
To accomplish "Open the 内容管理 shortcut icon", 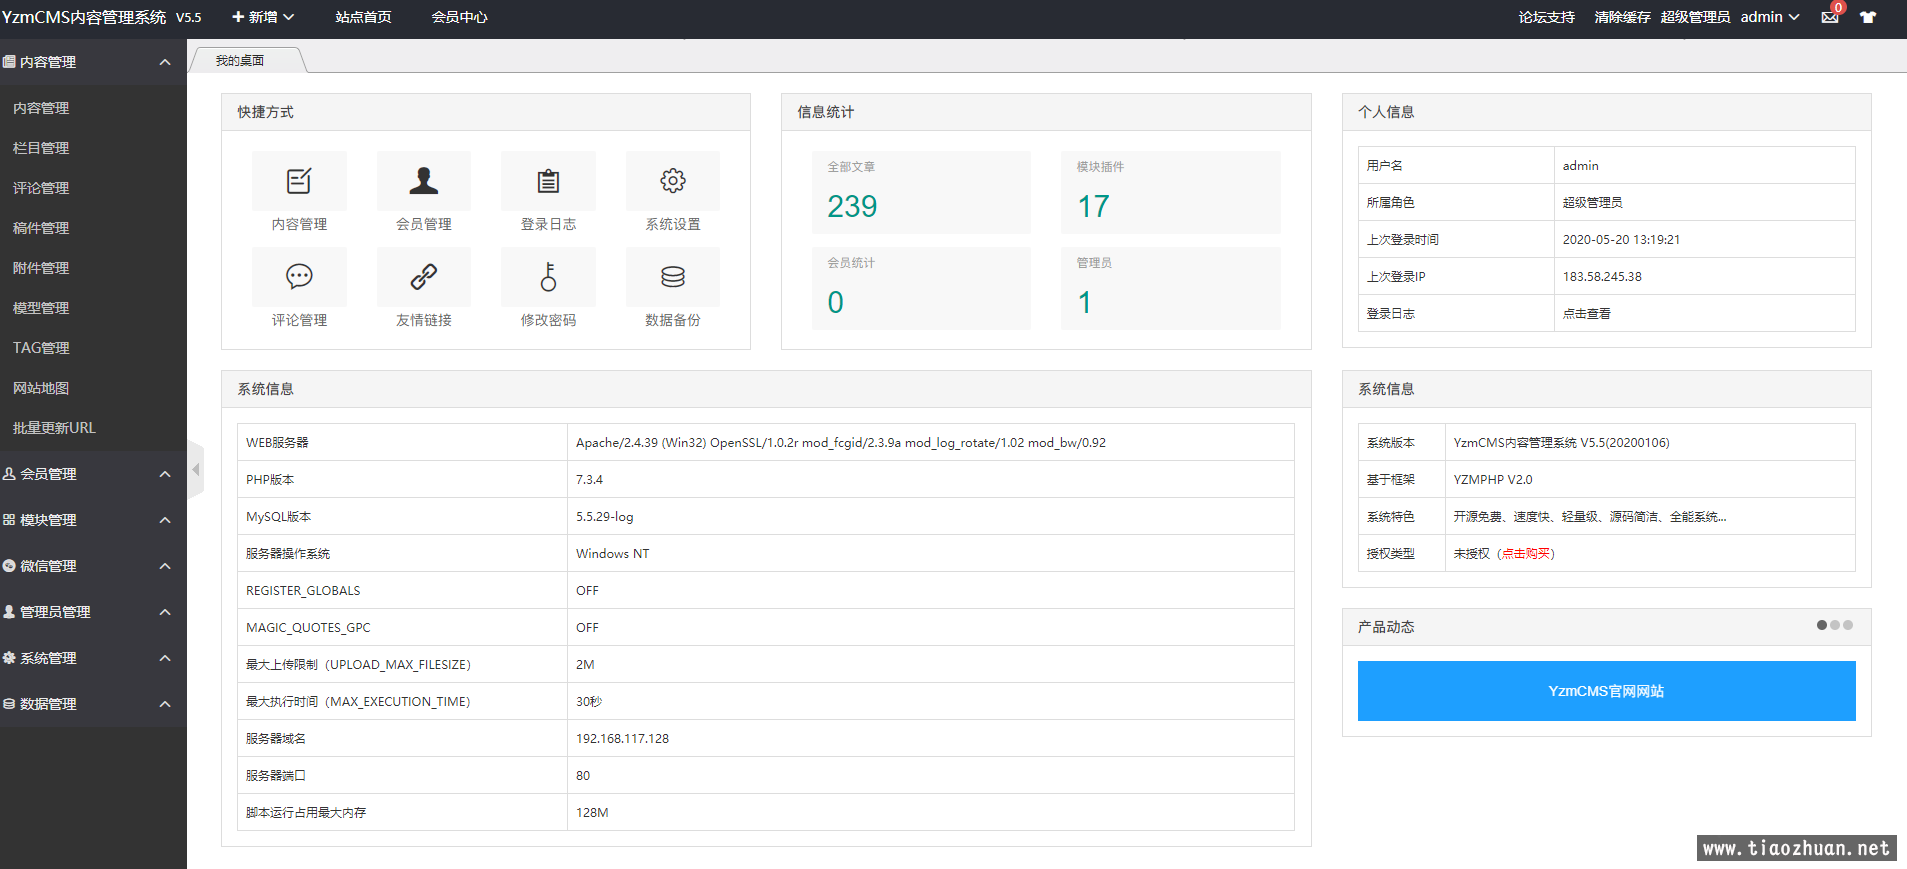I will [299, 181].
